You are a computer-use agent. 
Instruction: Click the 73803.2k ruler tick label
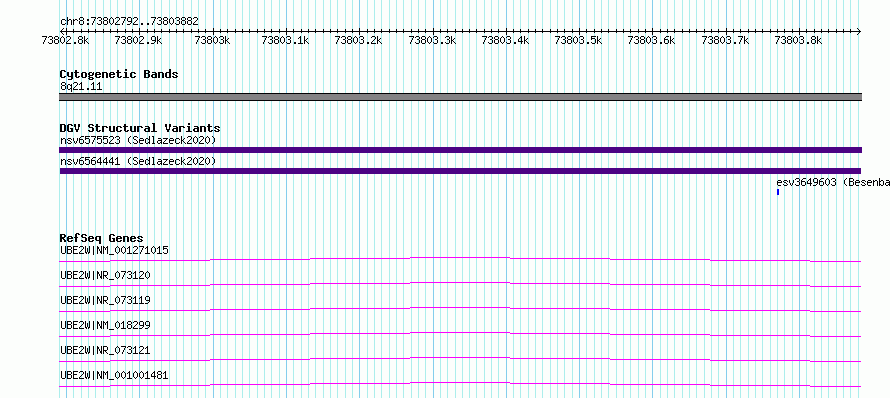pyautogui.click(x=359, y=40)
